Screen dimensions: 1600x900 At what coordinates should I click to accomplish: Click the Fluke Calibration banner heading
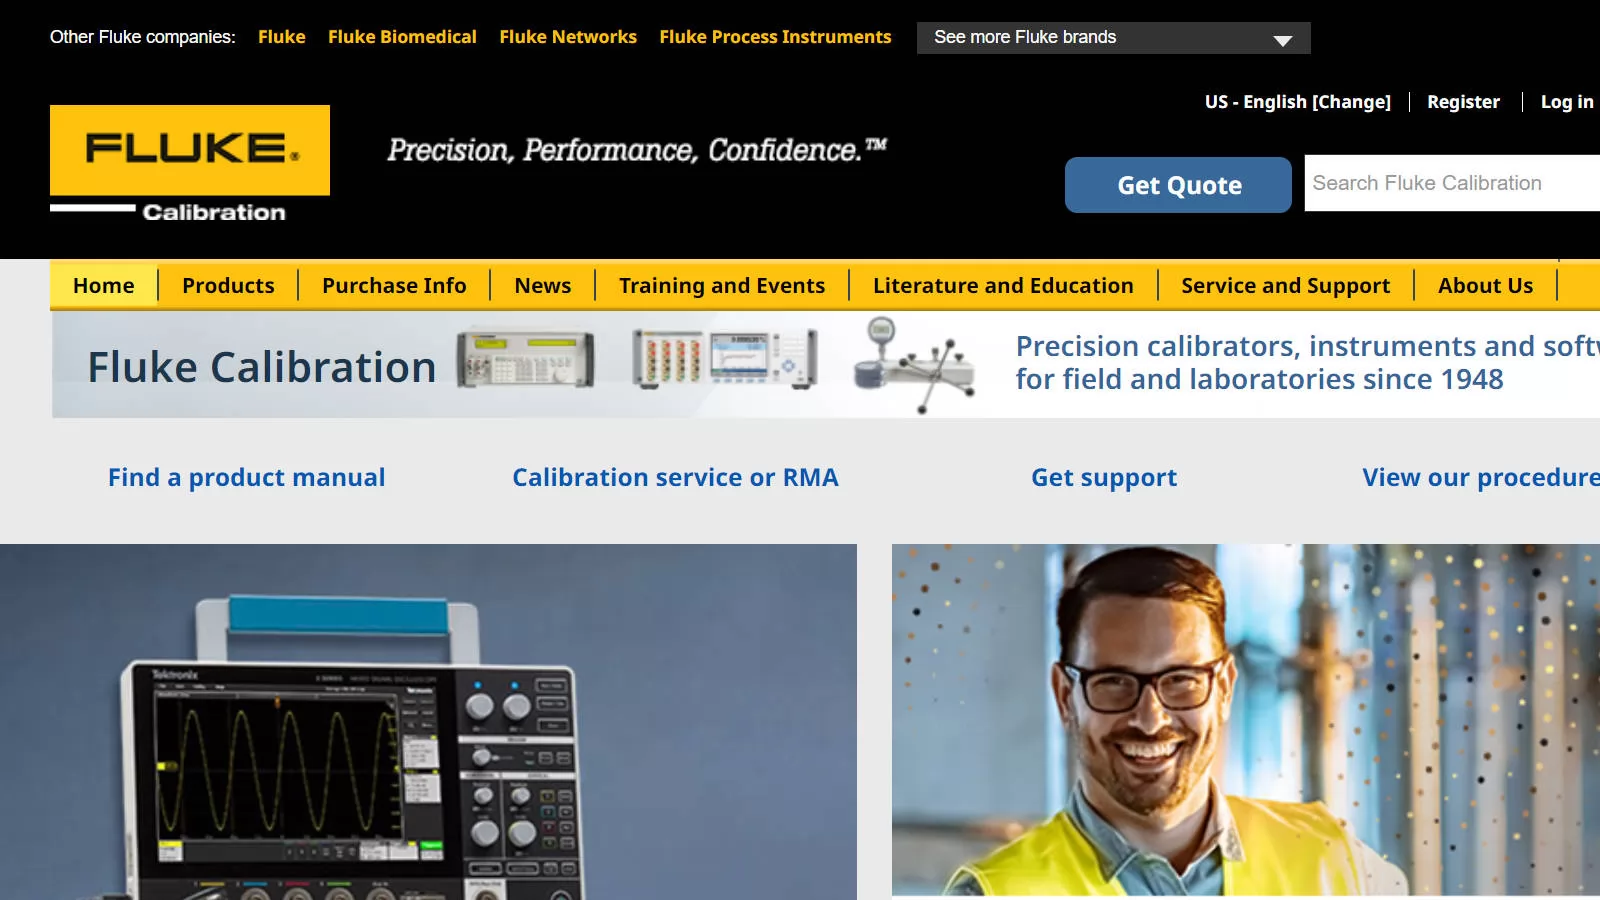pyautogui.click(x=262, y=367)
